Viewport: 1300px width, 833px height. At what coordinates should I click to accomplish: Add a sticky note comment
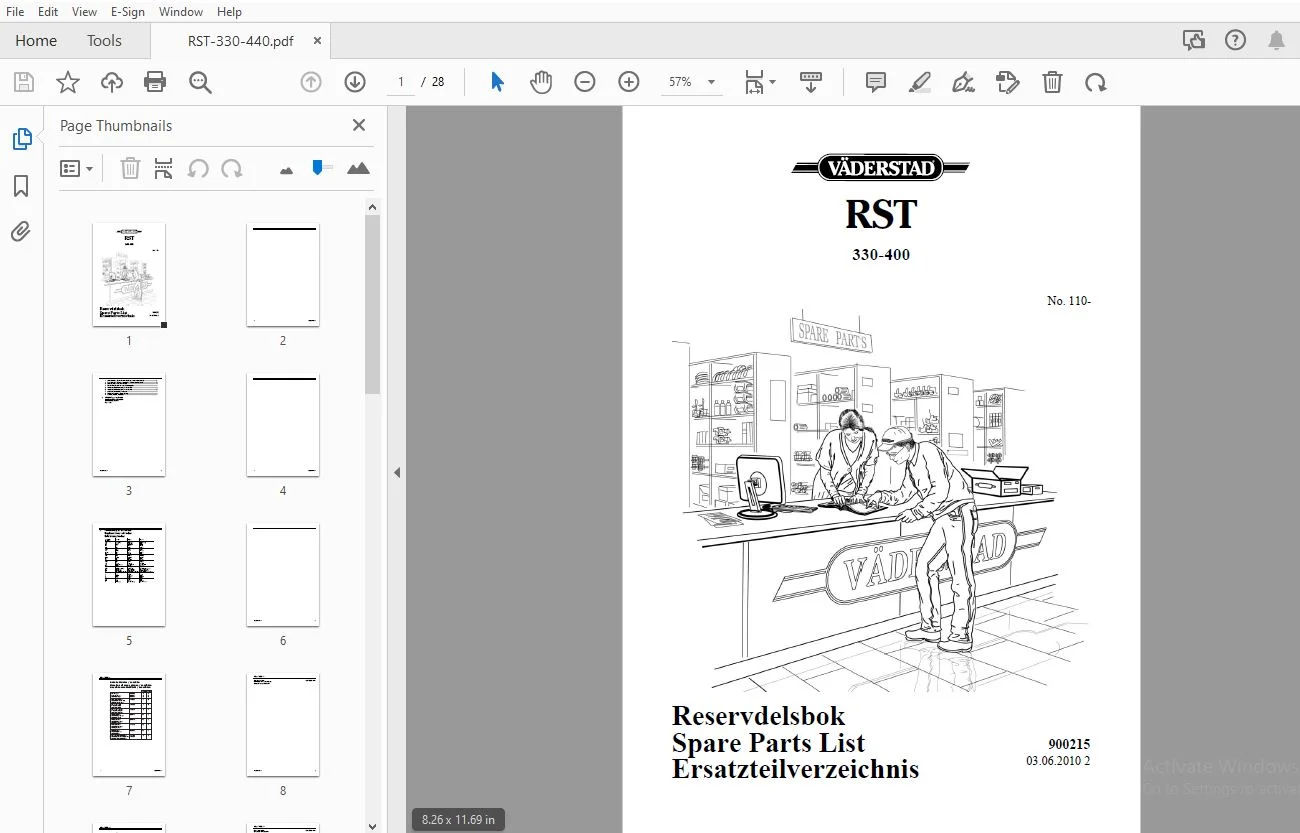click(x=876, y=82)
